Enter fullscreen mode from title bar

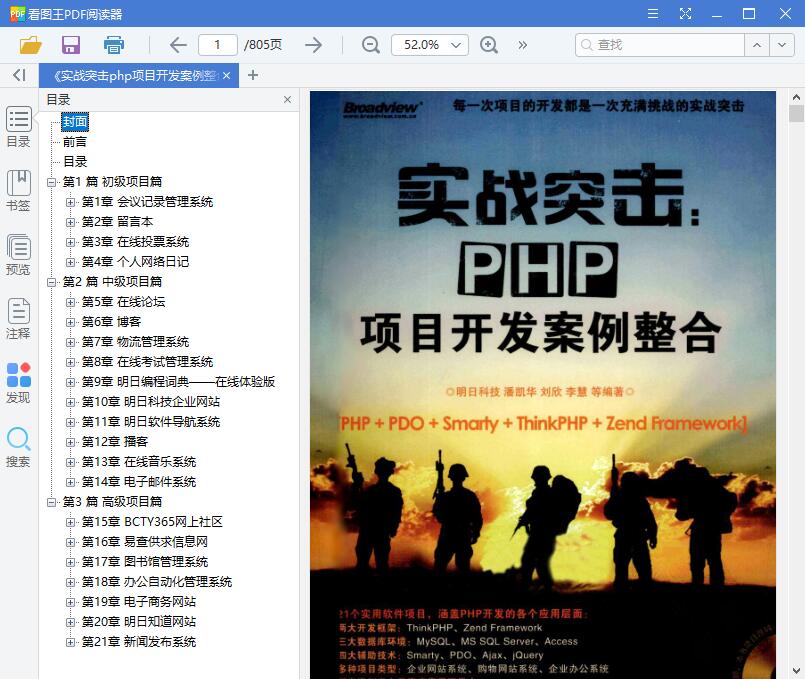[x=685, y=14]
